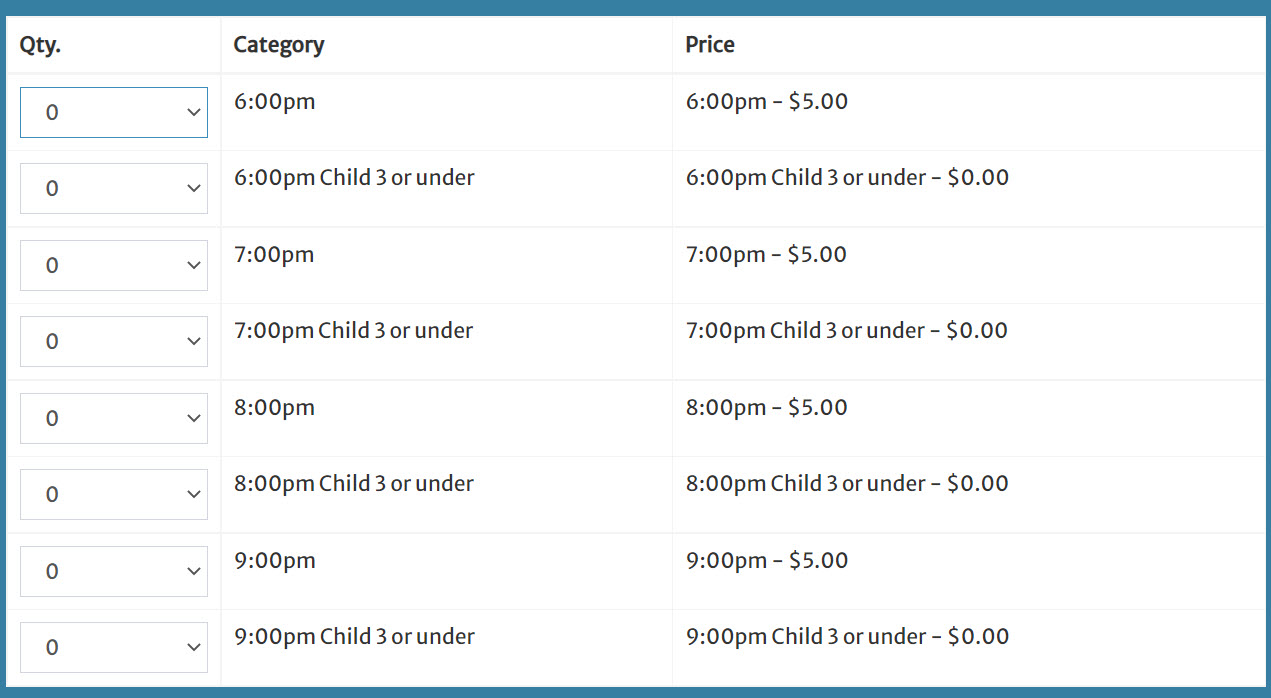Screen dimensions: 1271x698
Task: Click the 9:00pm – $5.00 price text
Action: [767, 561]
